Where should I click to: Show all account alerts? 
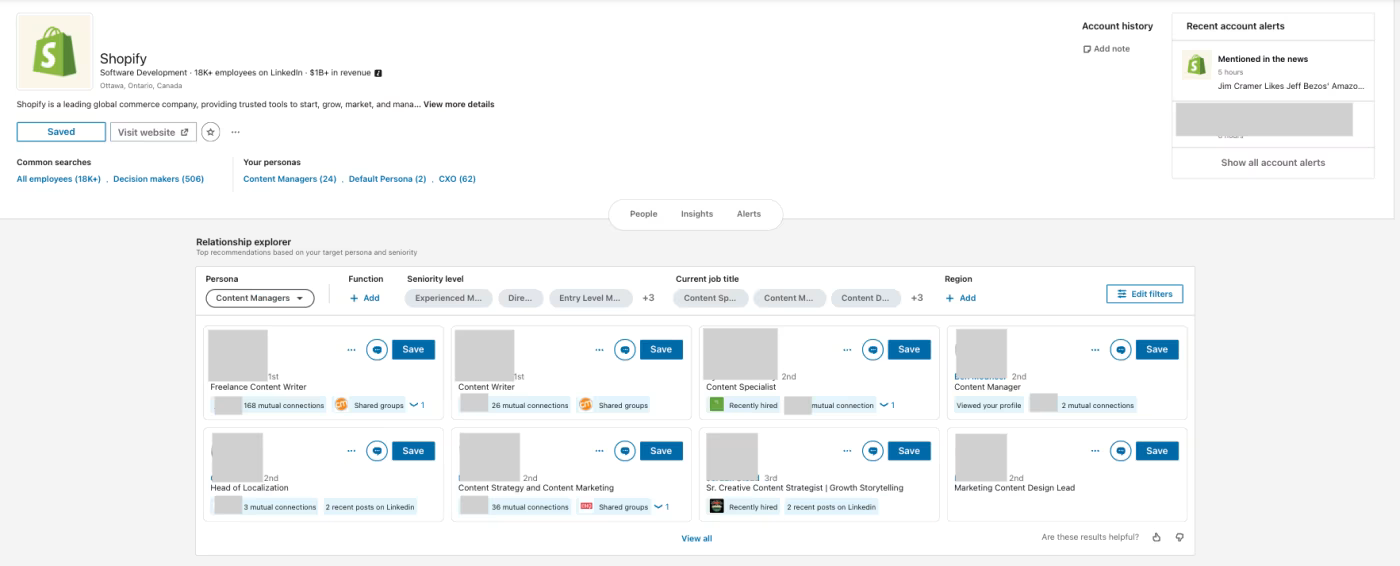tap(1273, 163)
